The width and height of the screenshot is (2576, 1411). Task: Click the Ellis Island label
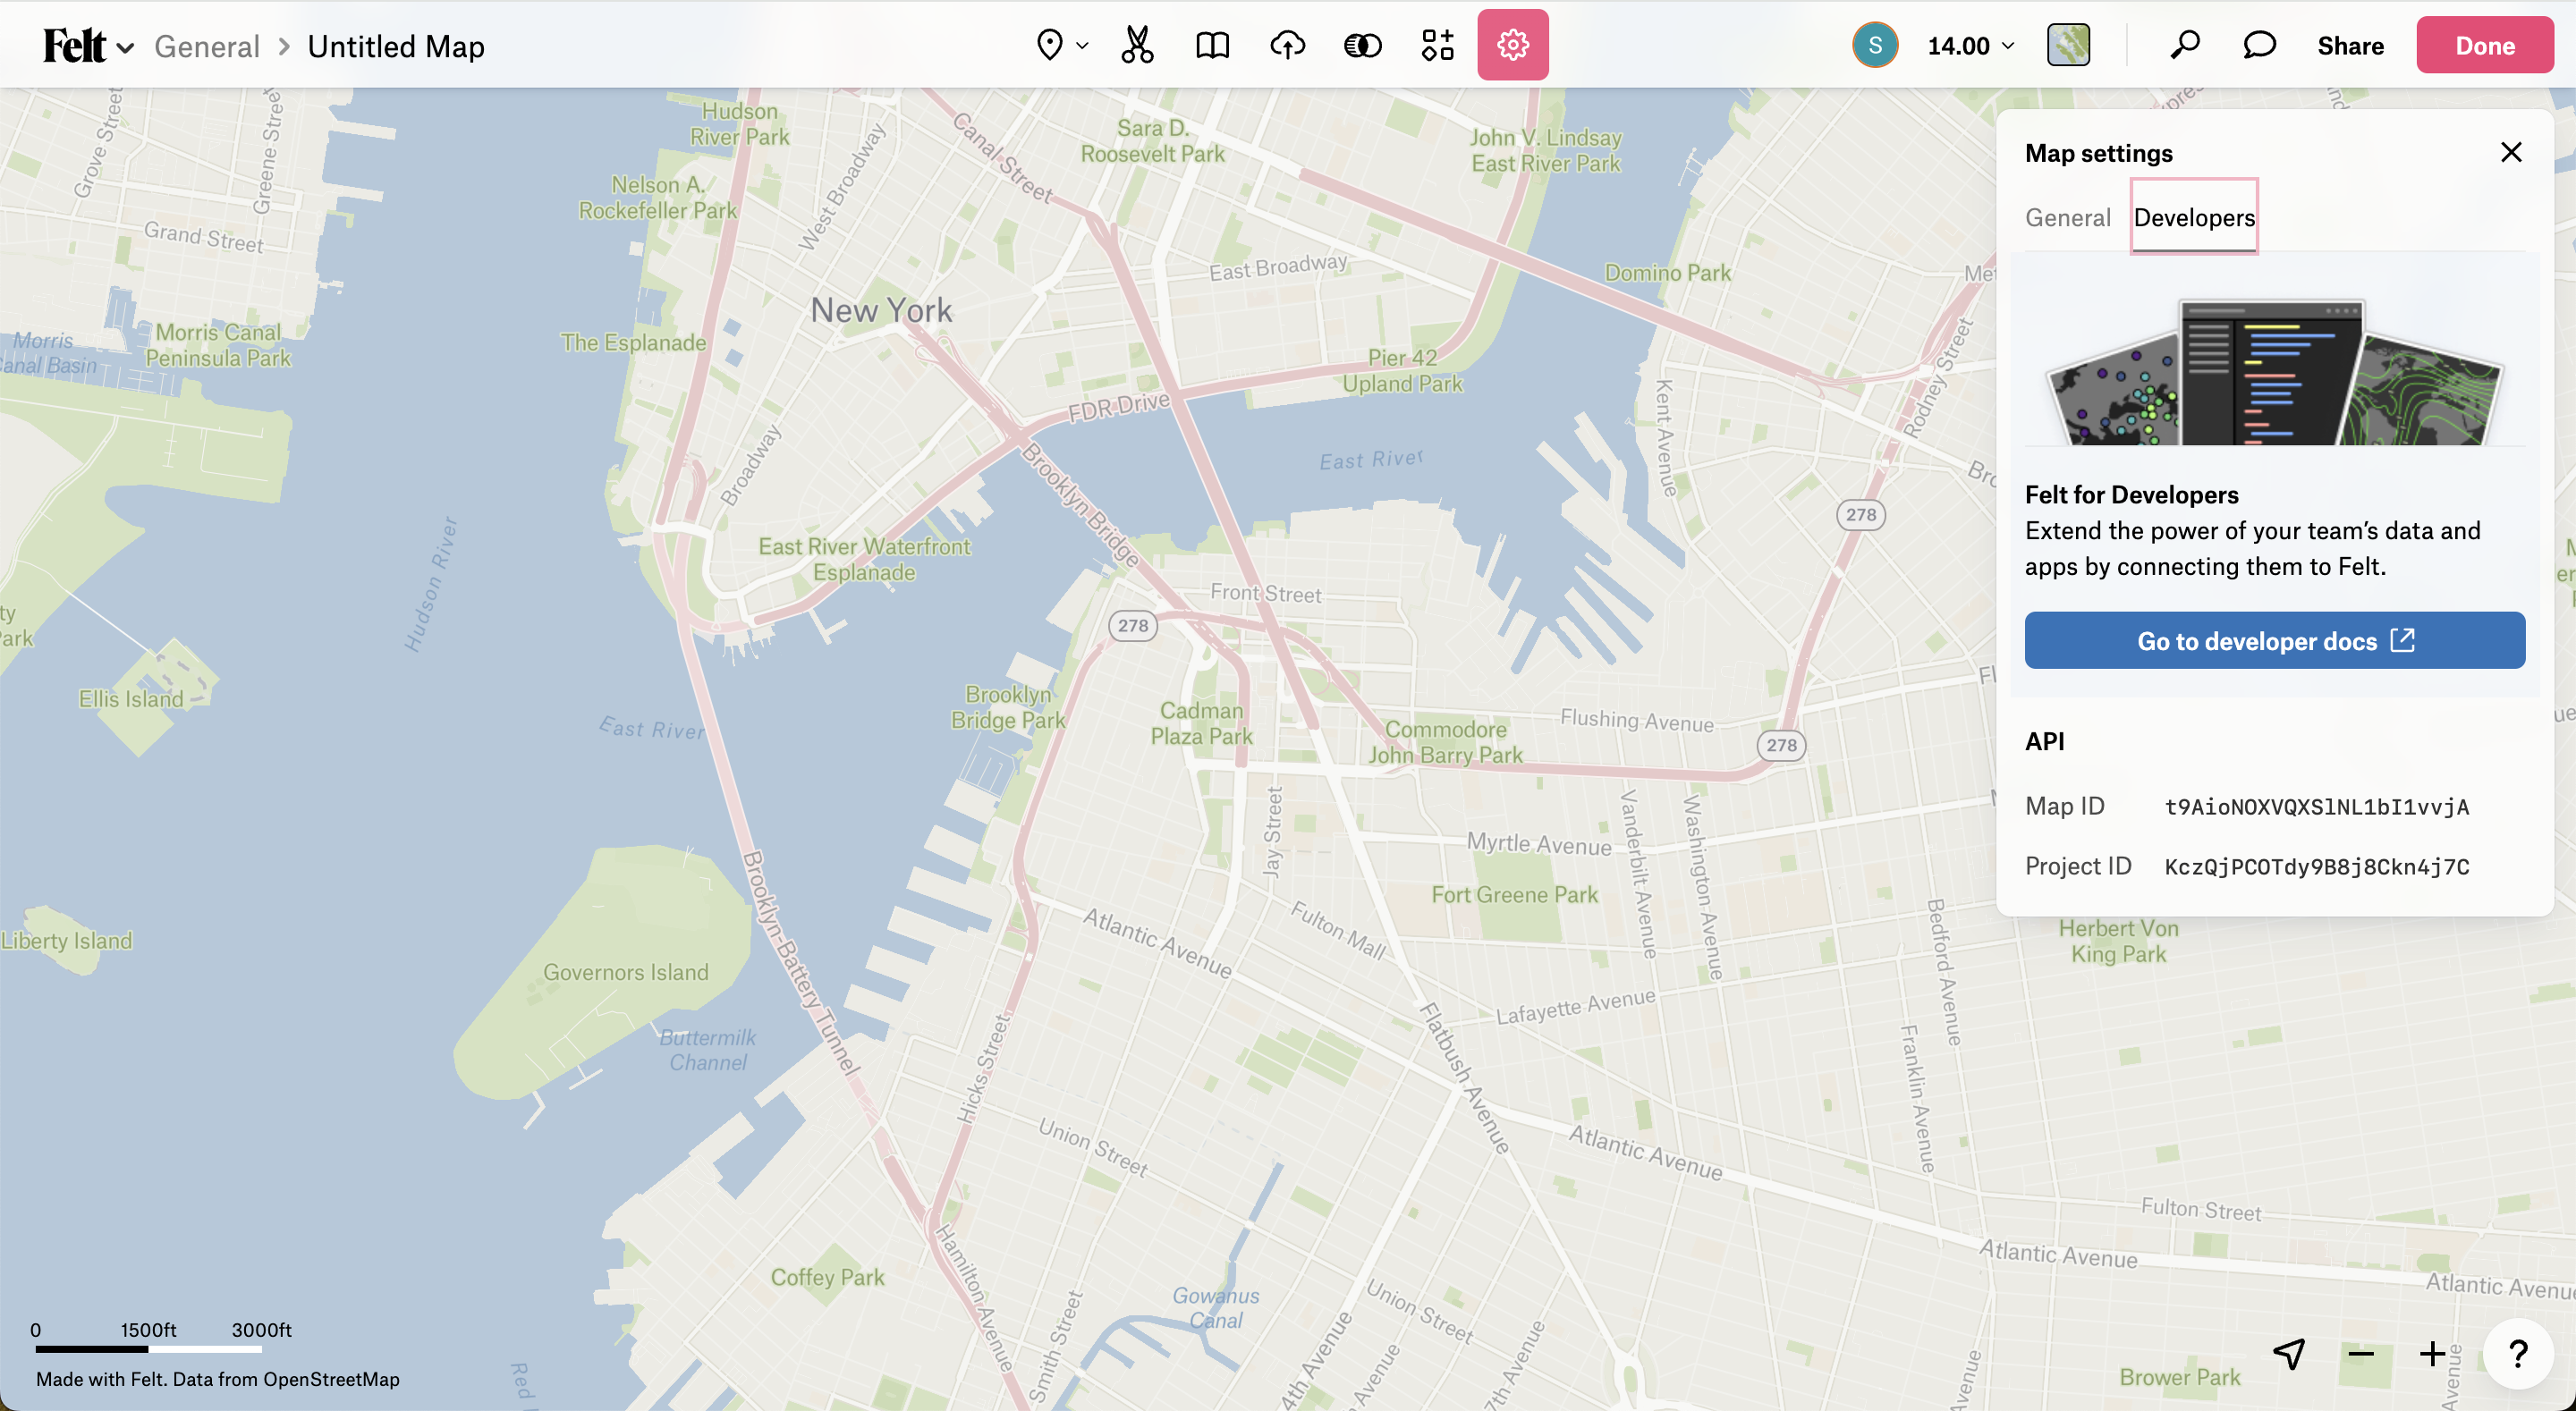(x=131, y=699)
